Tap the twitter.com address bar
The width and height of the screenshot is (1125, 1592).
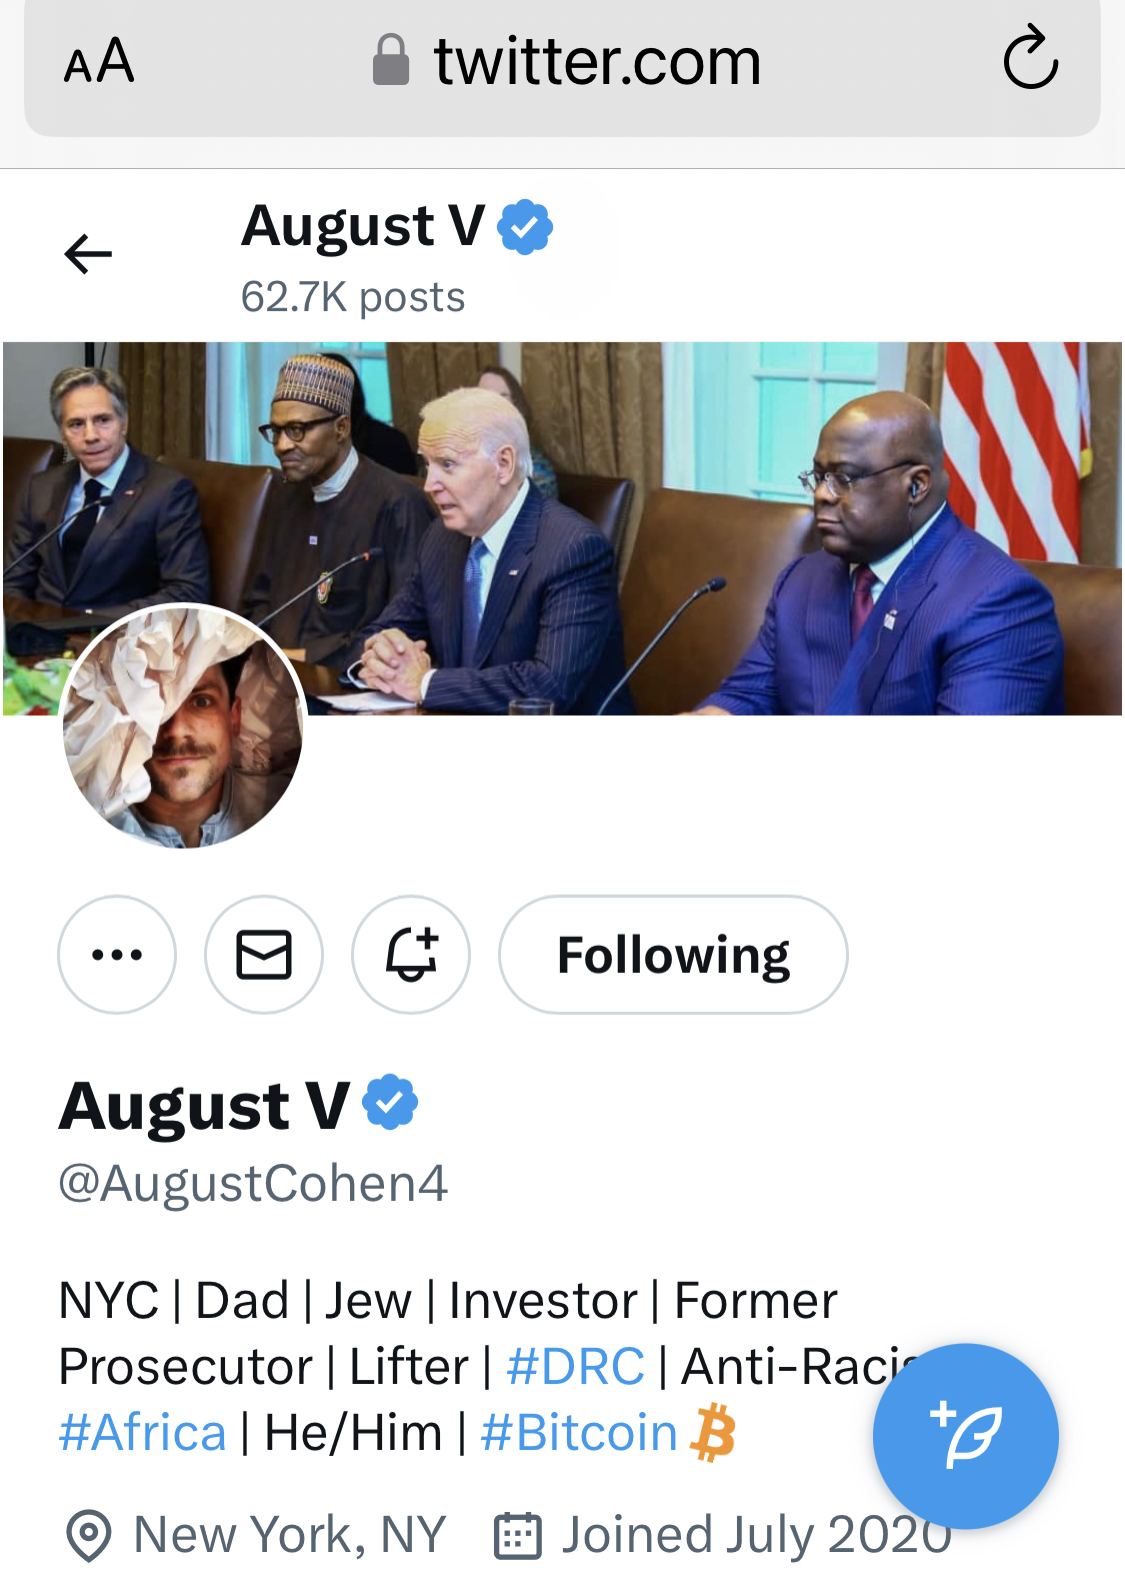click(597, 62)
